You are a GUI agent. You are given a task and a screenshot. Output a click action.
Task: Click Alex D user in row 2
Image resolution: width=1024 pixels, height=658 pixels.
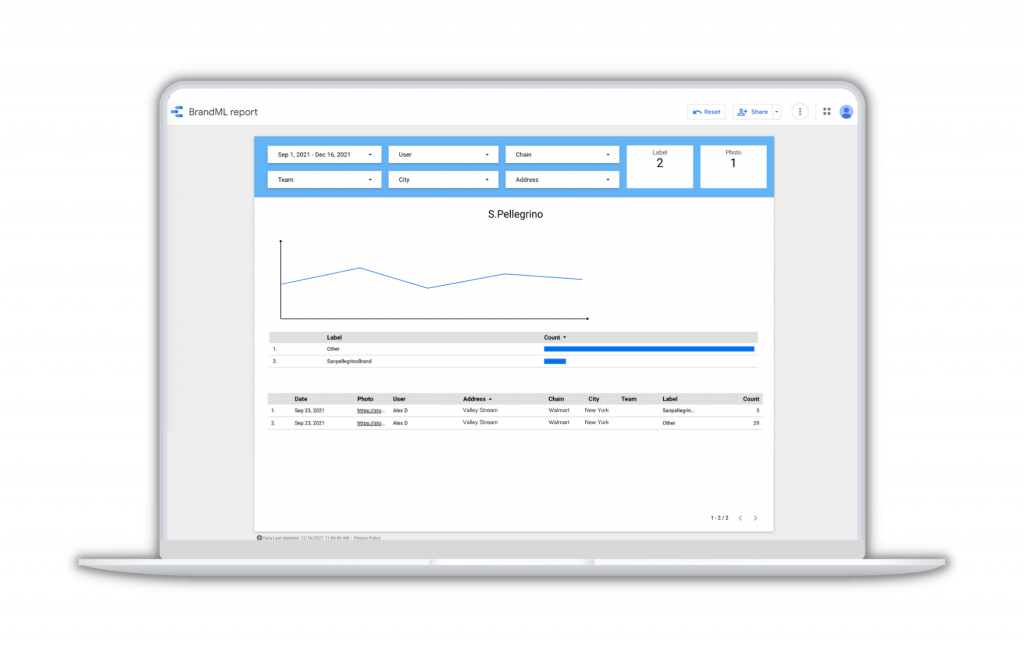400,423
